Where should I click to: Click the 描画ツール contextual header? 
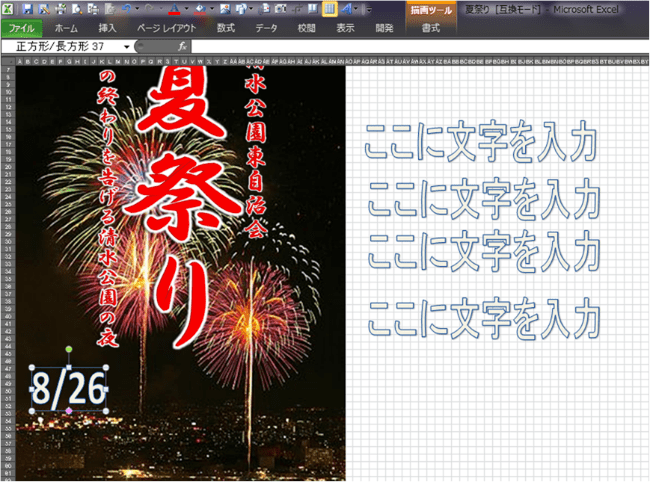tap(431, 10)
